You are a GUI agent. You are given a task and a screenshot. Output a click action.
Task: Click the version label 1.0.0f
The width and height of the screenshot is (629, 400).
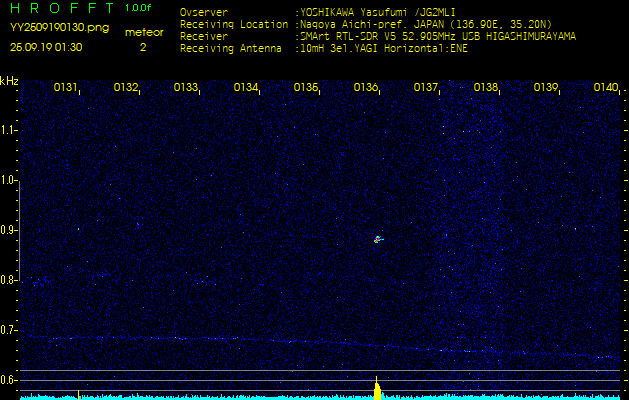(x=138, y=8)
